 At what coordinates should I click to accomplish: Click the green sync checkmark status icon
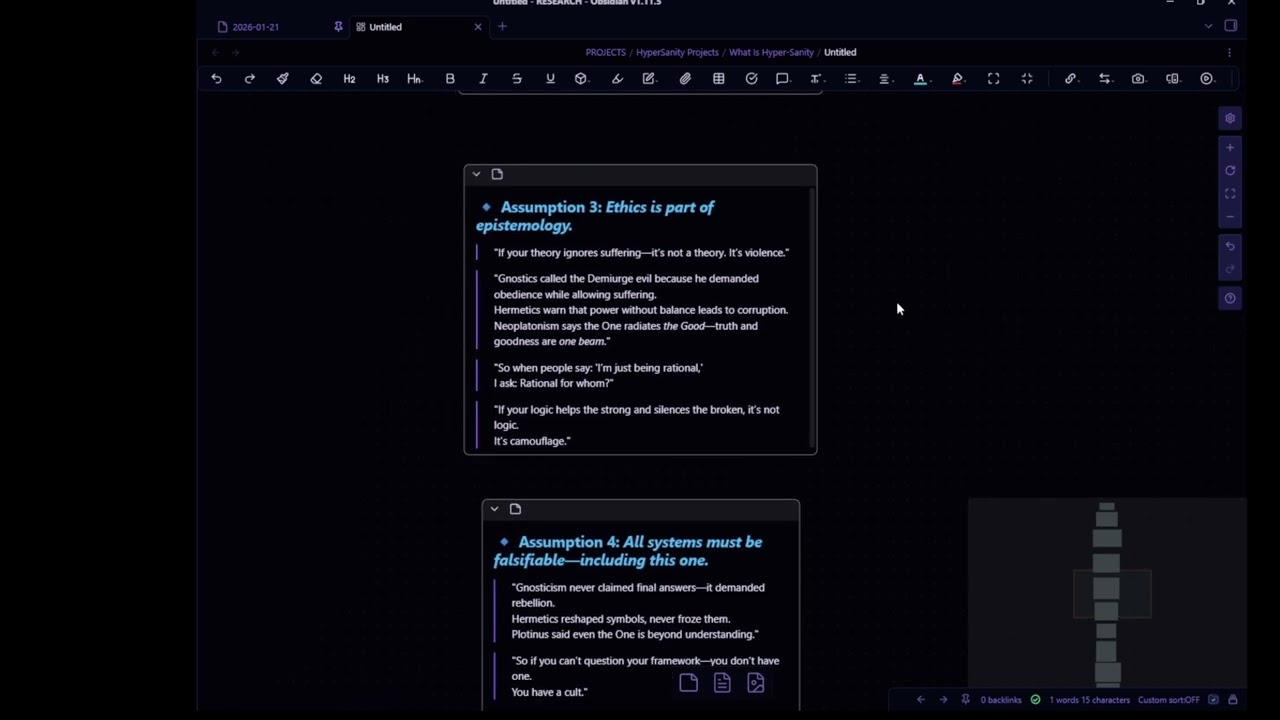(1035, 700)
